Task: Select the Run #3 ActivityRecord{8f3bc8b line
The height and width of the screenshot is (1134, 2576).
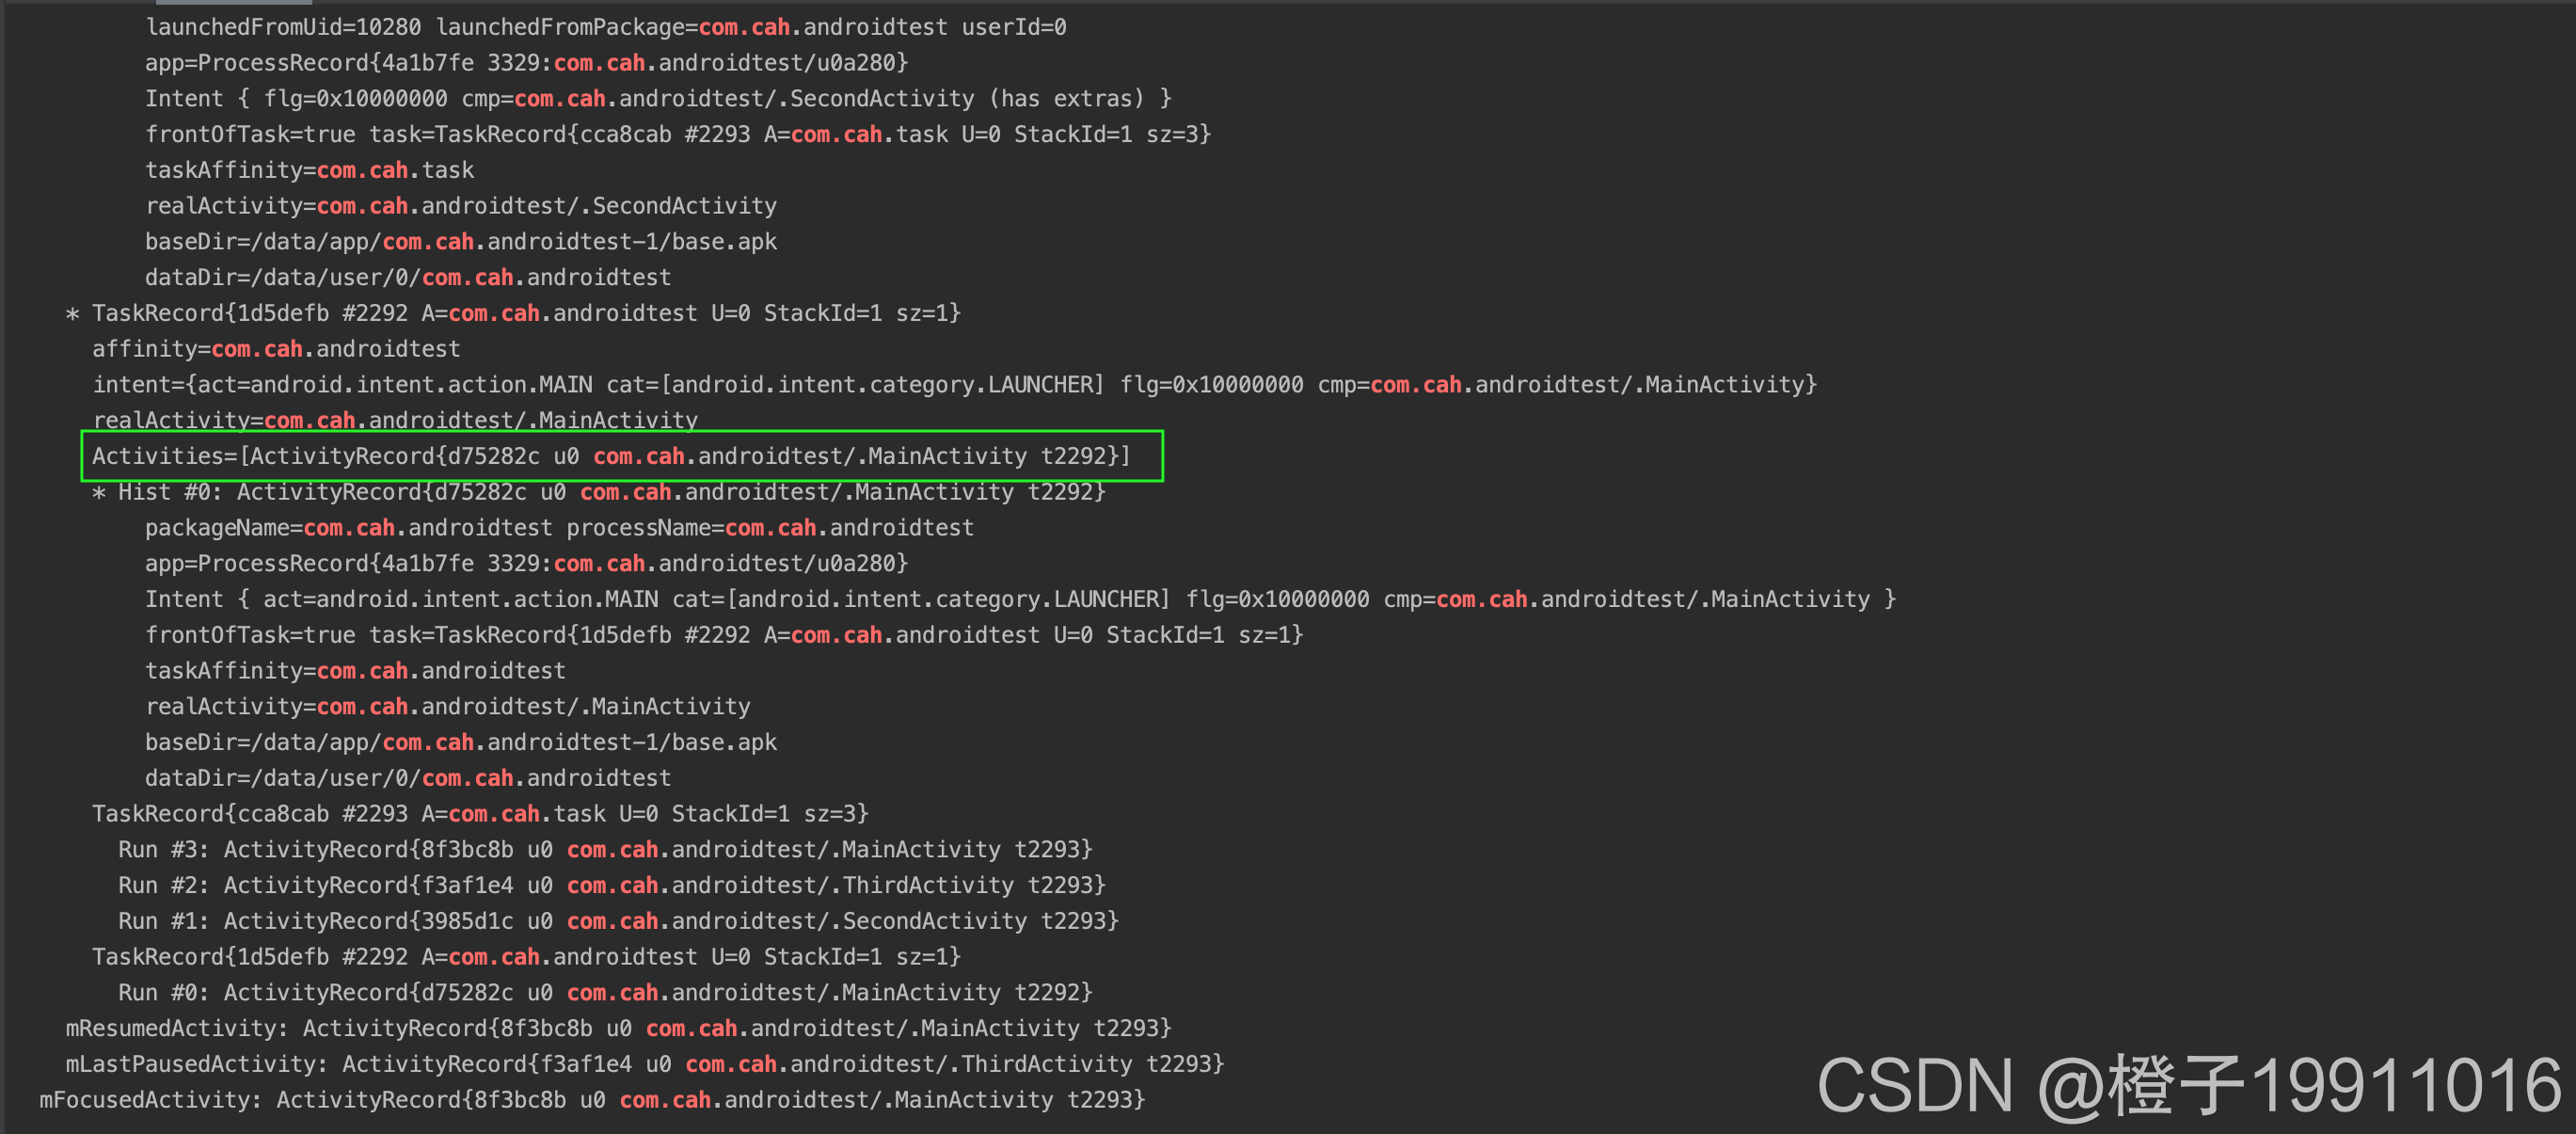Action: coord(605,850)
